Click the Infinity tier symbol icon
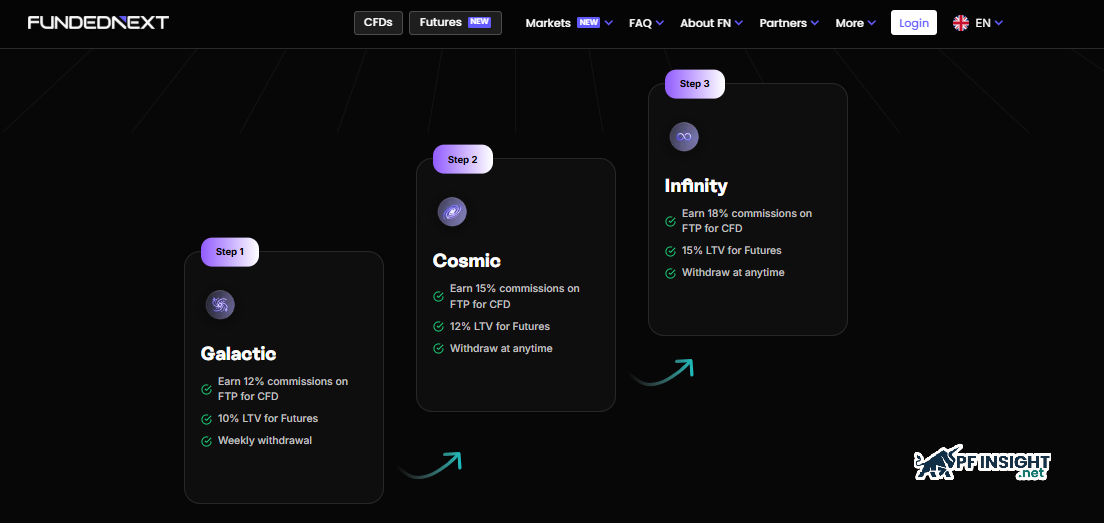 coord(684,137)
